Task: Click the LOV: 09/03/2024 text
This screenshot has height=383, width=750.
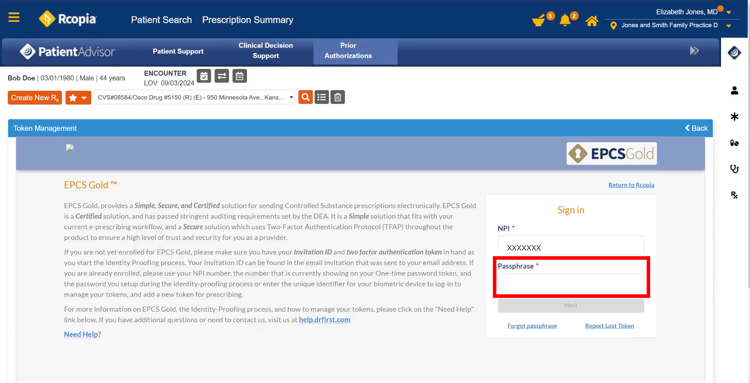Action: pos(169,83)
